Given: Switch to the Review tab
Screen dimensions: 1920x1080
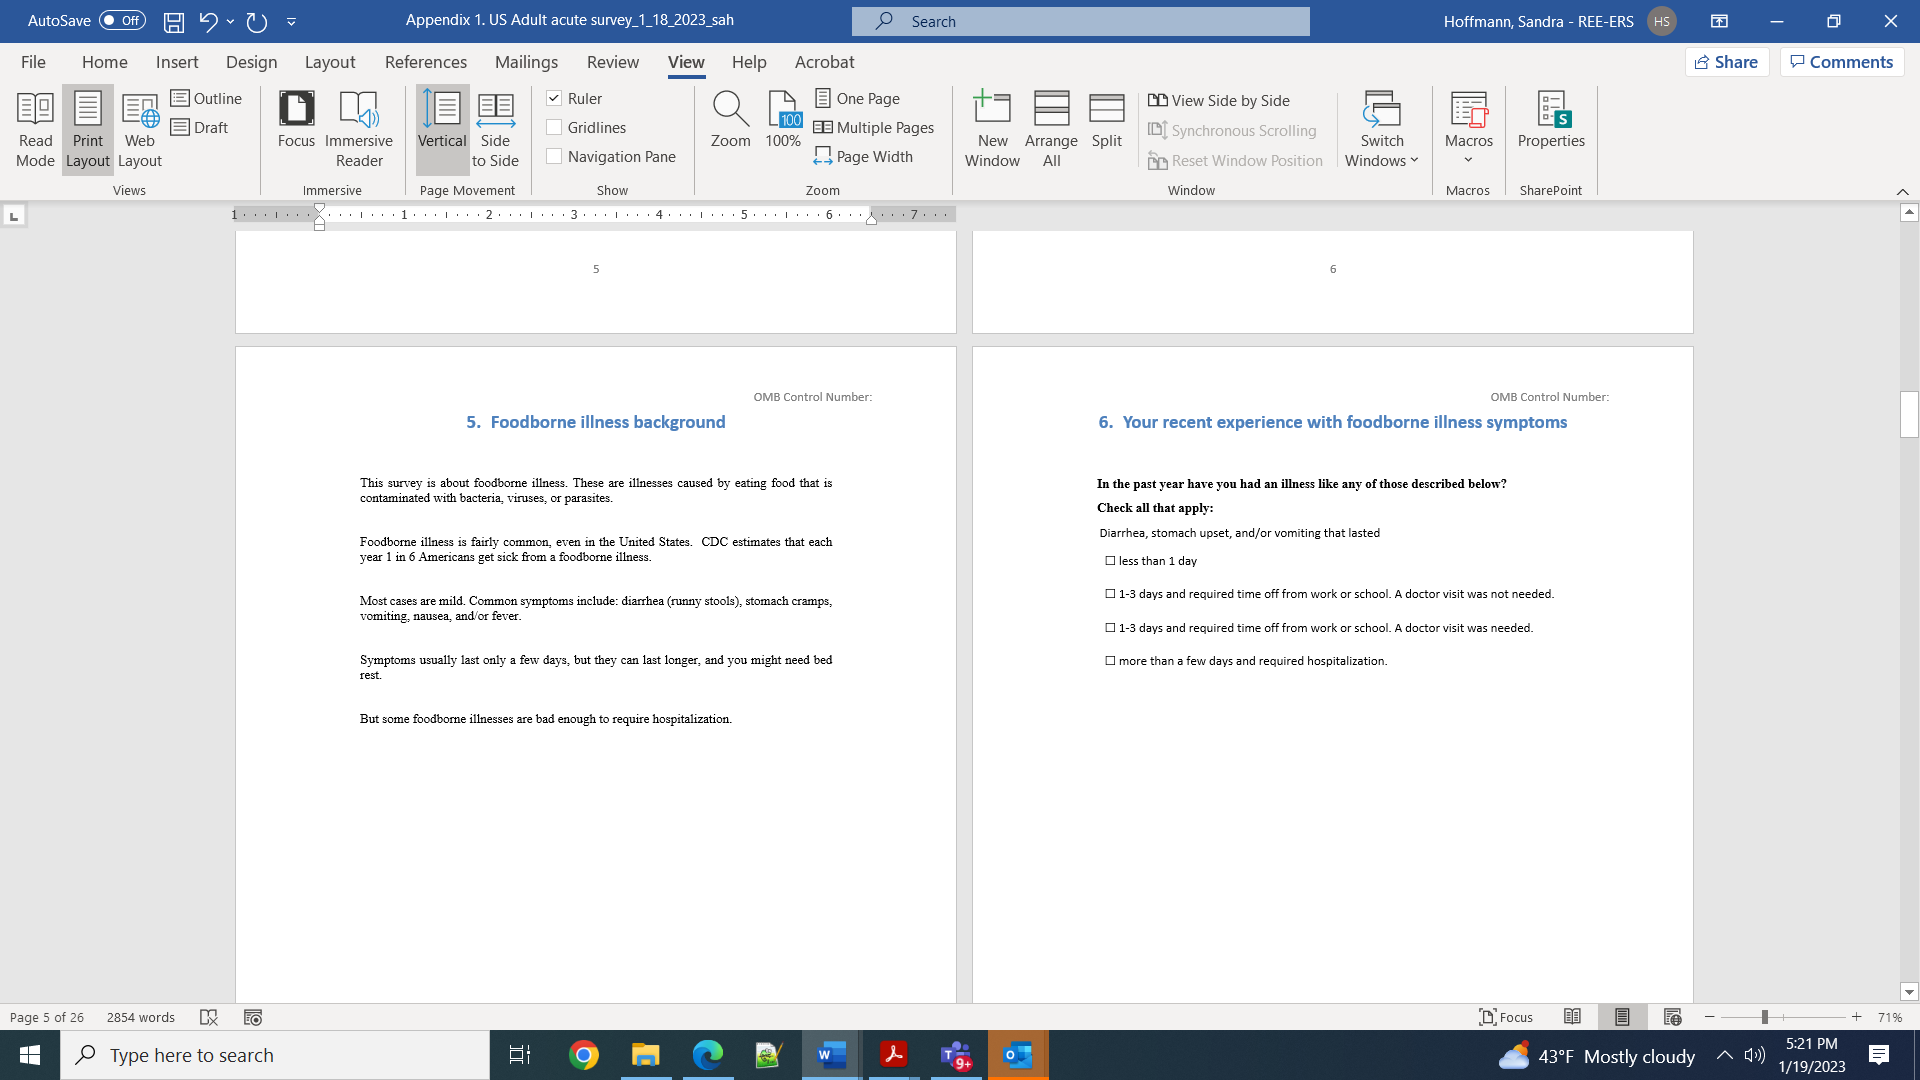Looking at the screenshot, I should pyautogui.click(x=612, y=62).
